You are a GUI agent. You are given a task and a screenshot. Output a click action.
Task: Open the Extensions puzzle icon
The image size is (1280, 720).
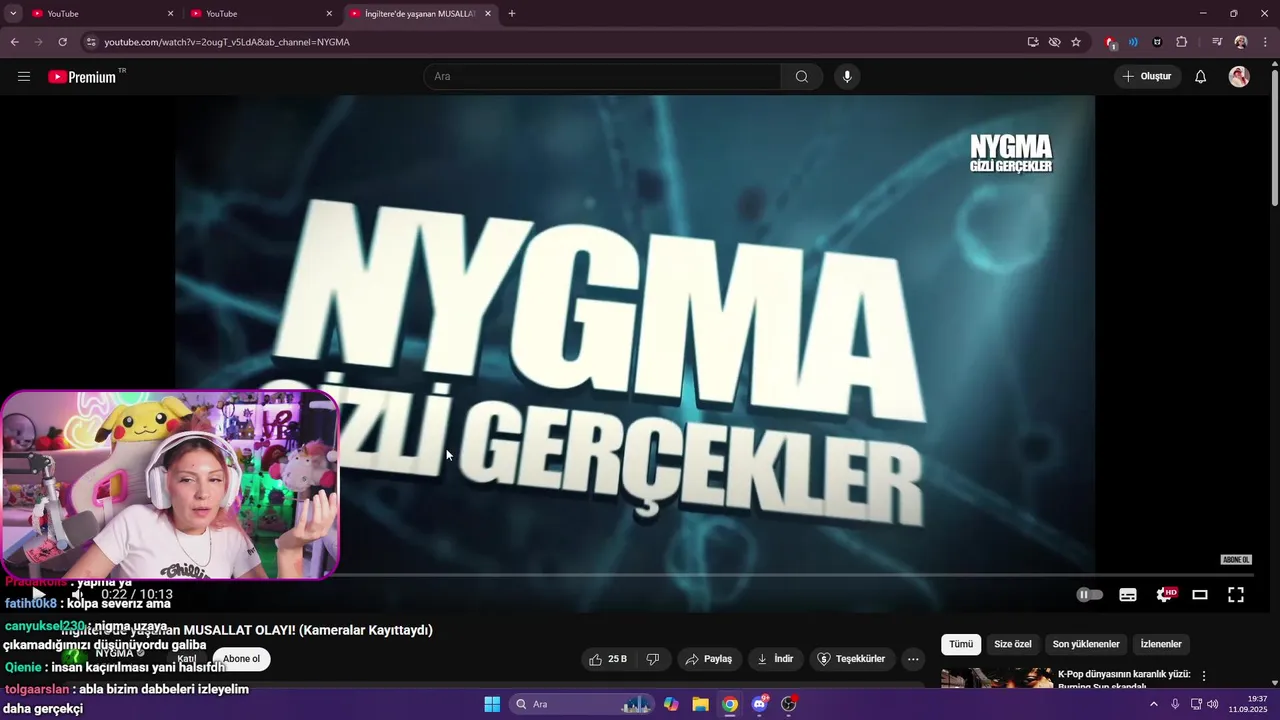coord(1181,42)
